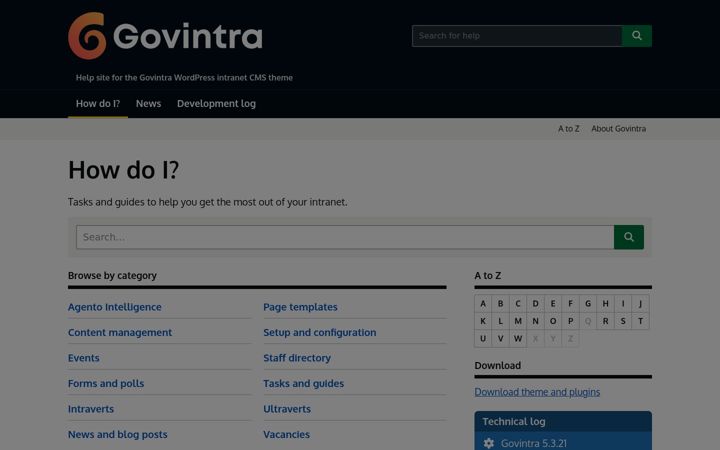Click the Technical log panel heading
Viewport: 720px width, 450px height.
coord(514,422)
